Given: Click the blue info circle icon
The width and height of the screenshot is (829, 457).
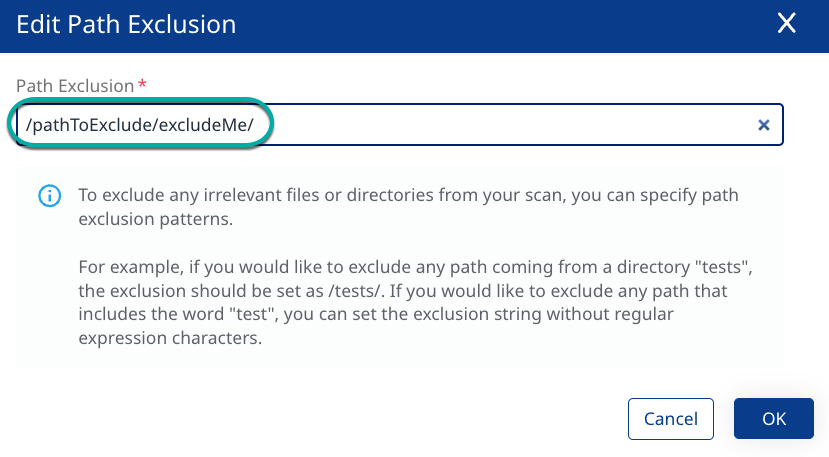Looking at the screenshot, I should 48,196.
